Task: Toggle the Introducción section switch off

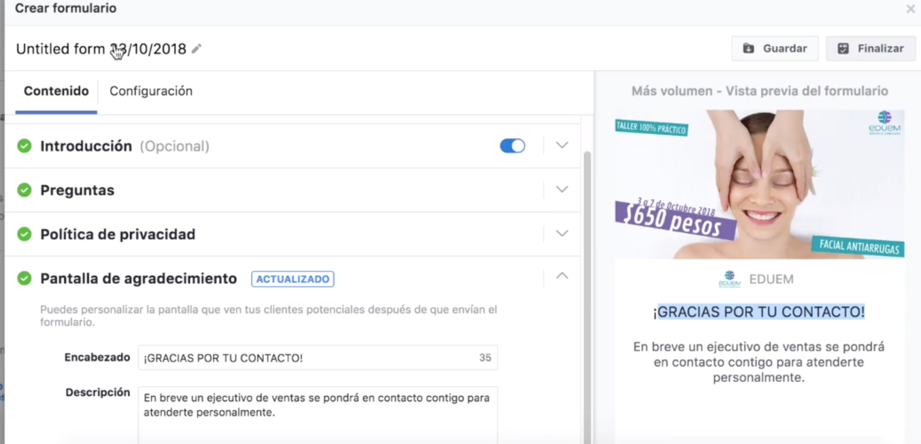Action: click(512, 146)
